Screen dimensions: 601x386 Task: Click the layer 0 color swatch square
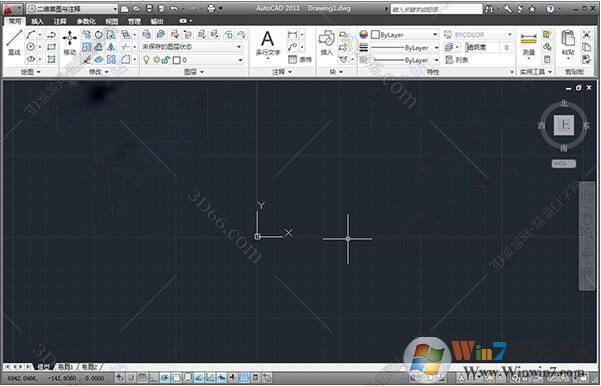tap(177, 60)
